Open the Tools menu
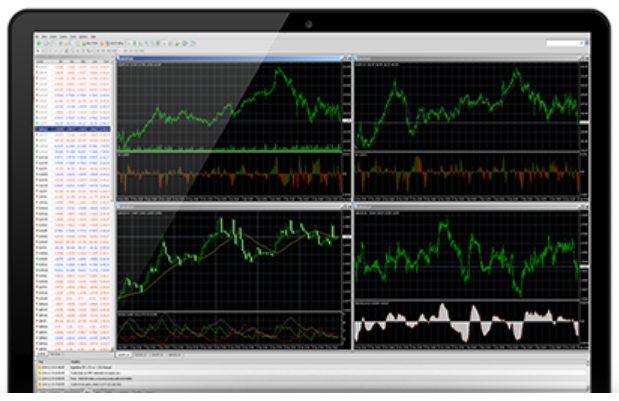Screen dimensions: 619x401 click(x=73, y=37)
